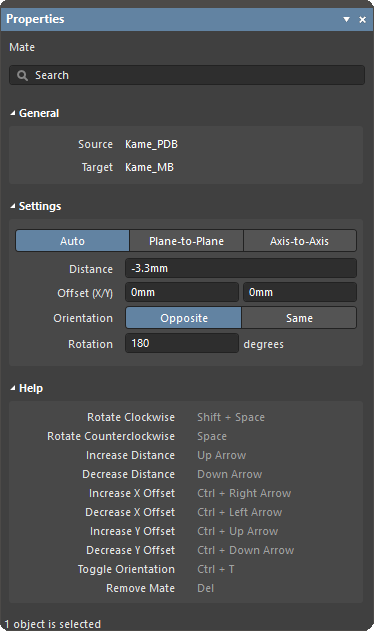Viewport: 374px width, 631px height.
Task: Click the Y offset field
Action: click(300, 292)
